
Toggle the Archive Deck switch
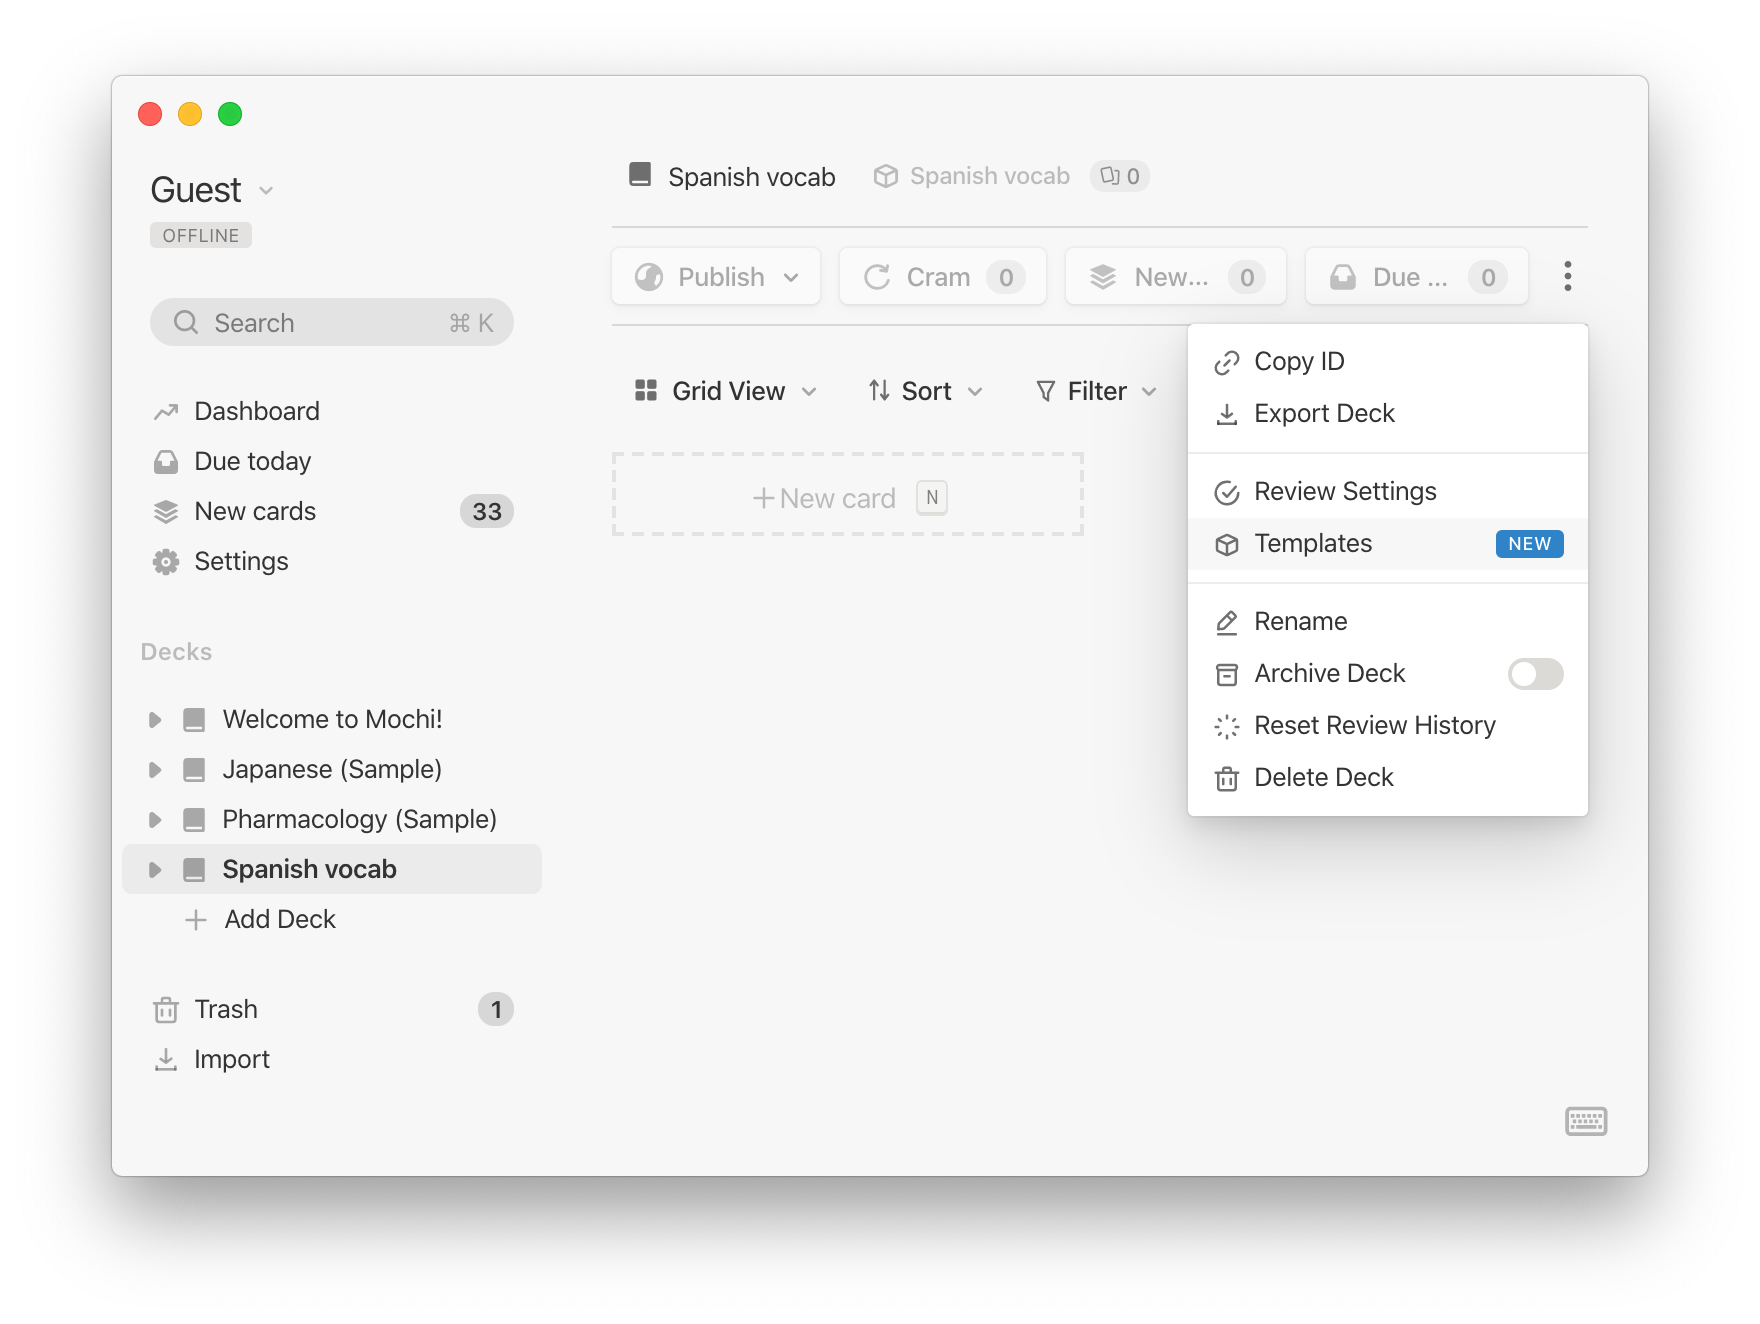1535,674
